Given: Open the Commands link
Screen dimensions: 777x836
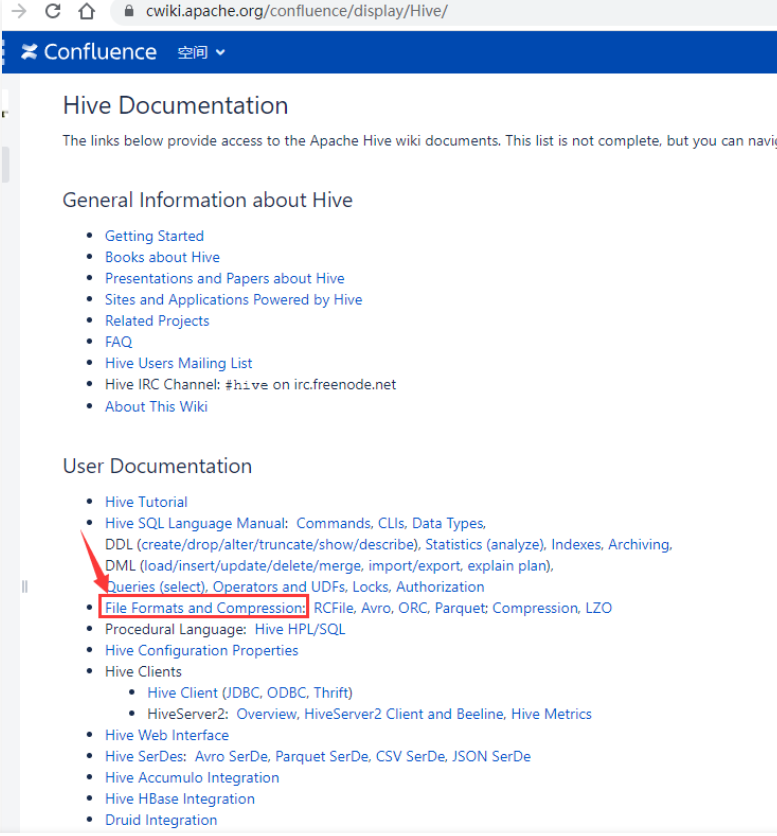Looking at the screenshot, I should pos(334,524).
